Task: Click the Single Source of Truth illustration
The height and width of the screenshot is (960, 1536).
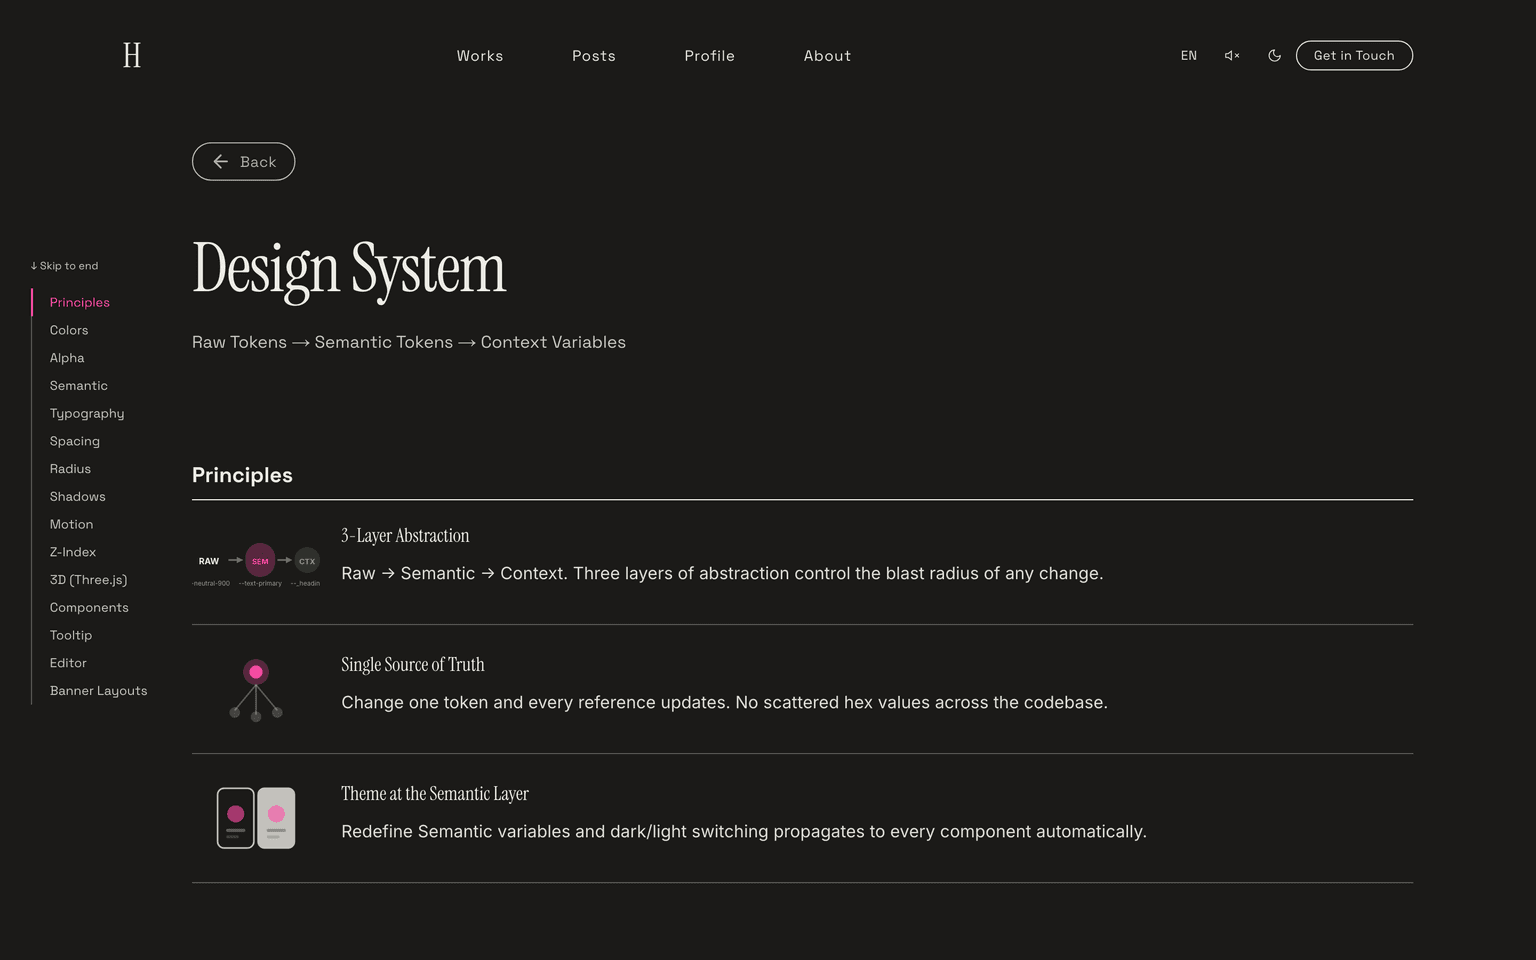Action: point(256,690)
